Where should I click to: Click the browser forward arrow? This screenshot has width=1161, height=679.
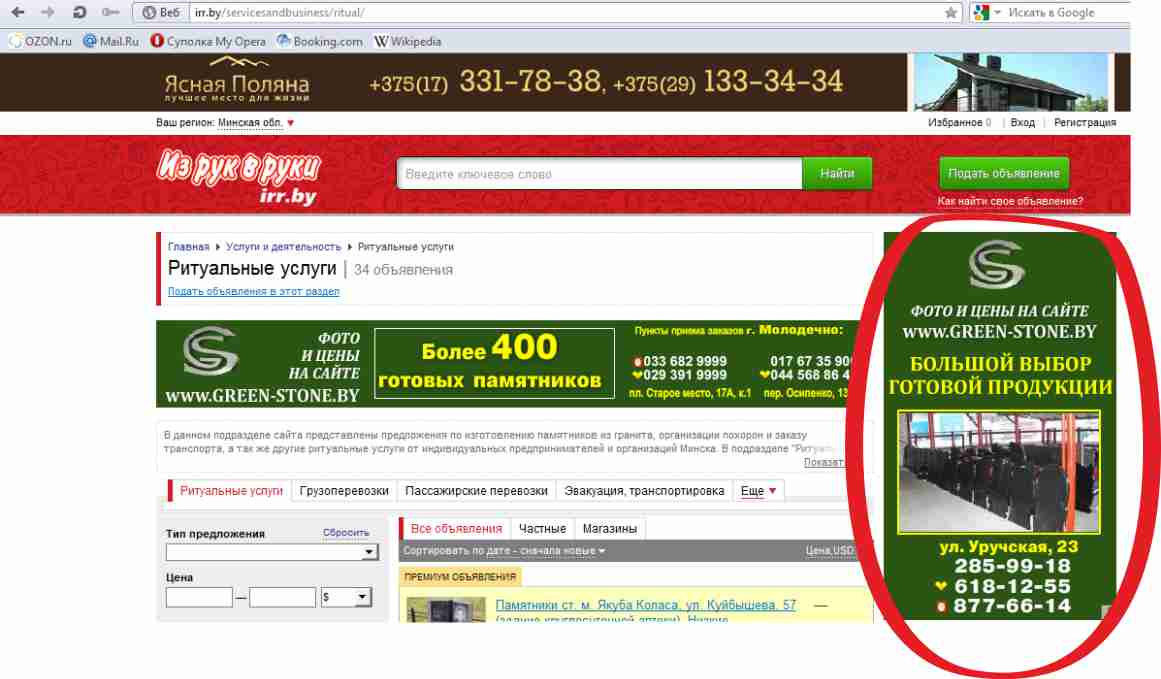[x=46, y=13]
